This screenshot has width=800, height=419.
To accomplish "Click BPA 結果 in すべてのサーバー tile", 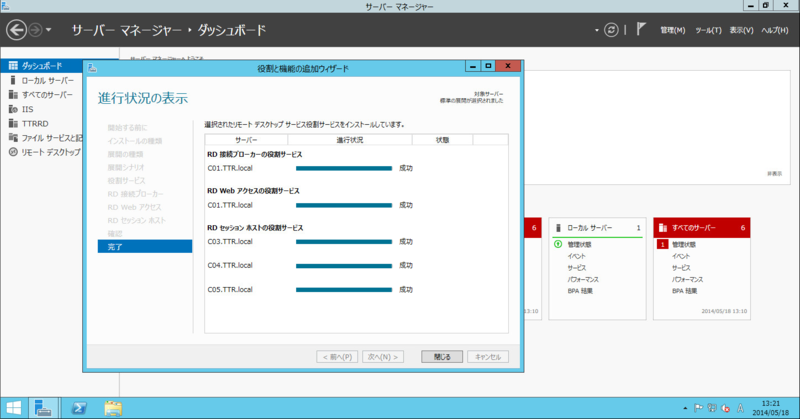I will click(684, 291).
